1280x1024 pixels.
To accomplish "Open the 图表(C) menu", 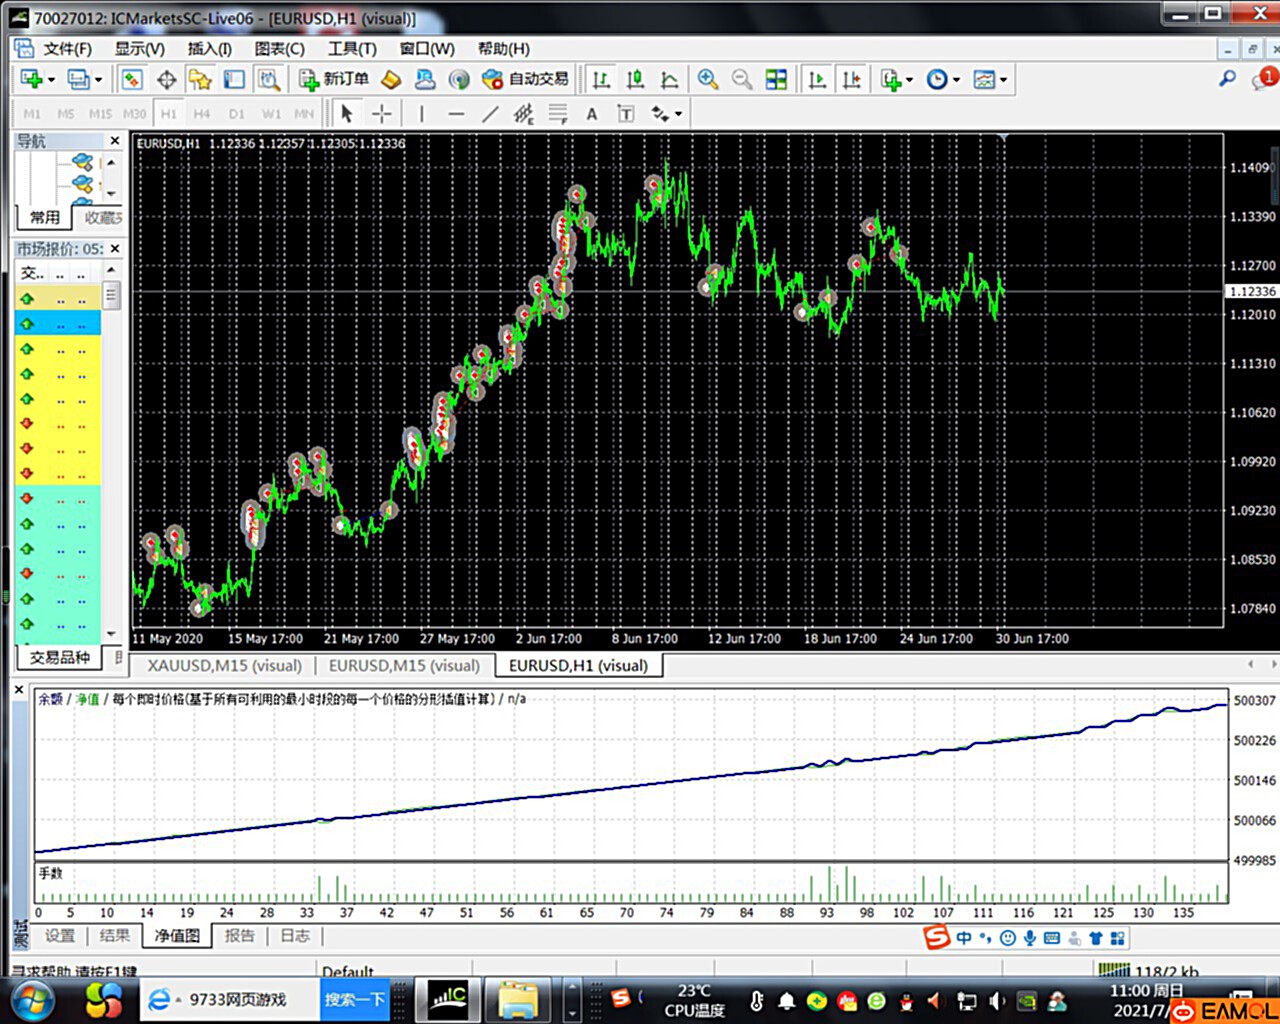I will tap(279, 48).
